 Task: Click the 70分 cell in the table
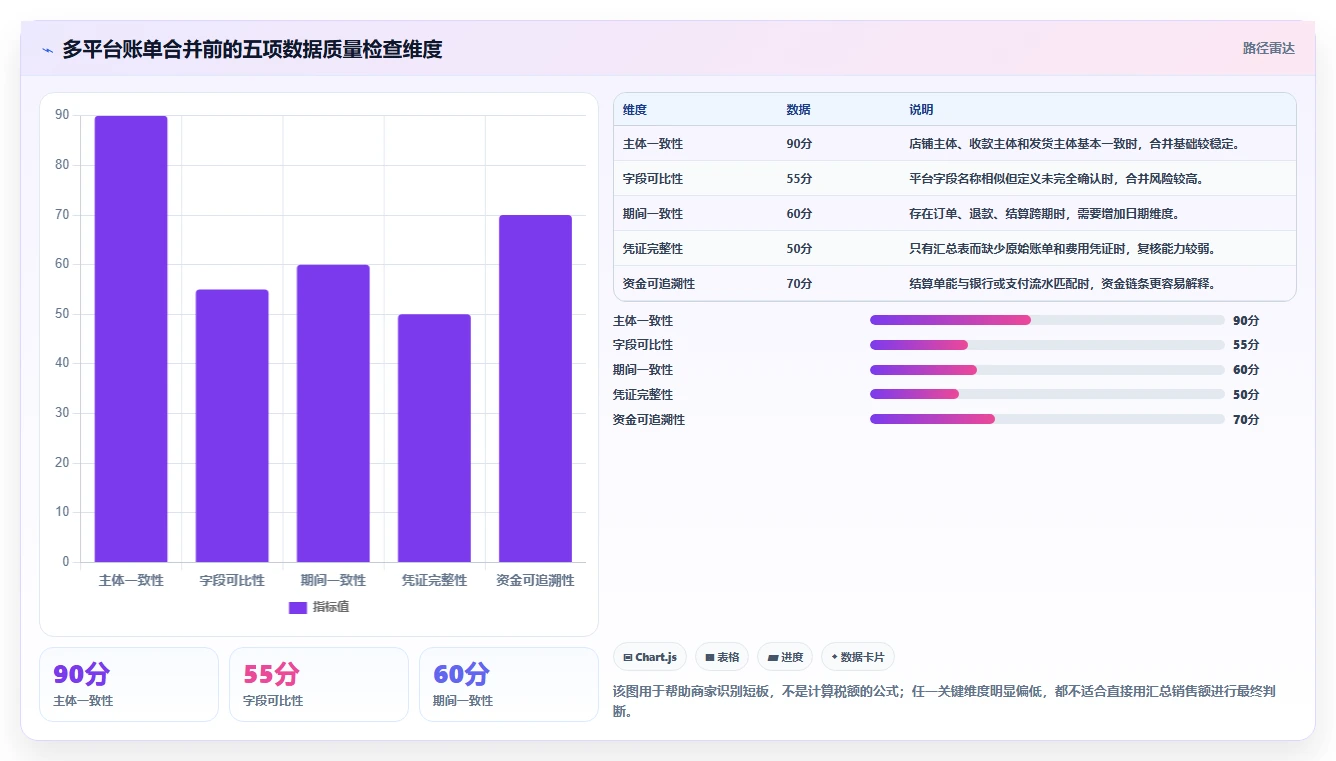(799, 284)
